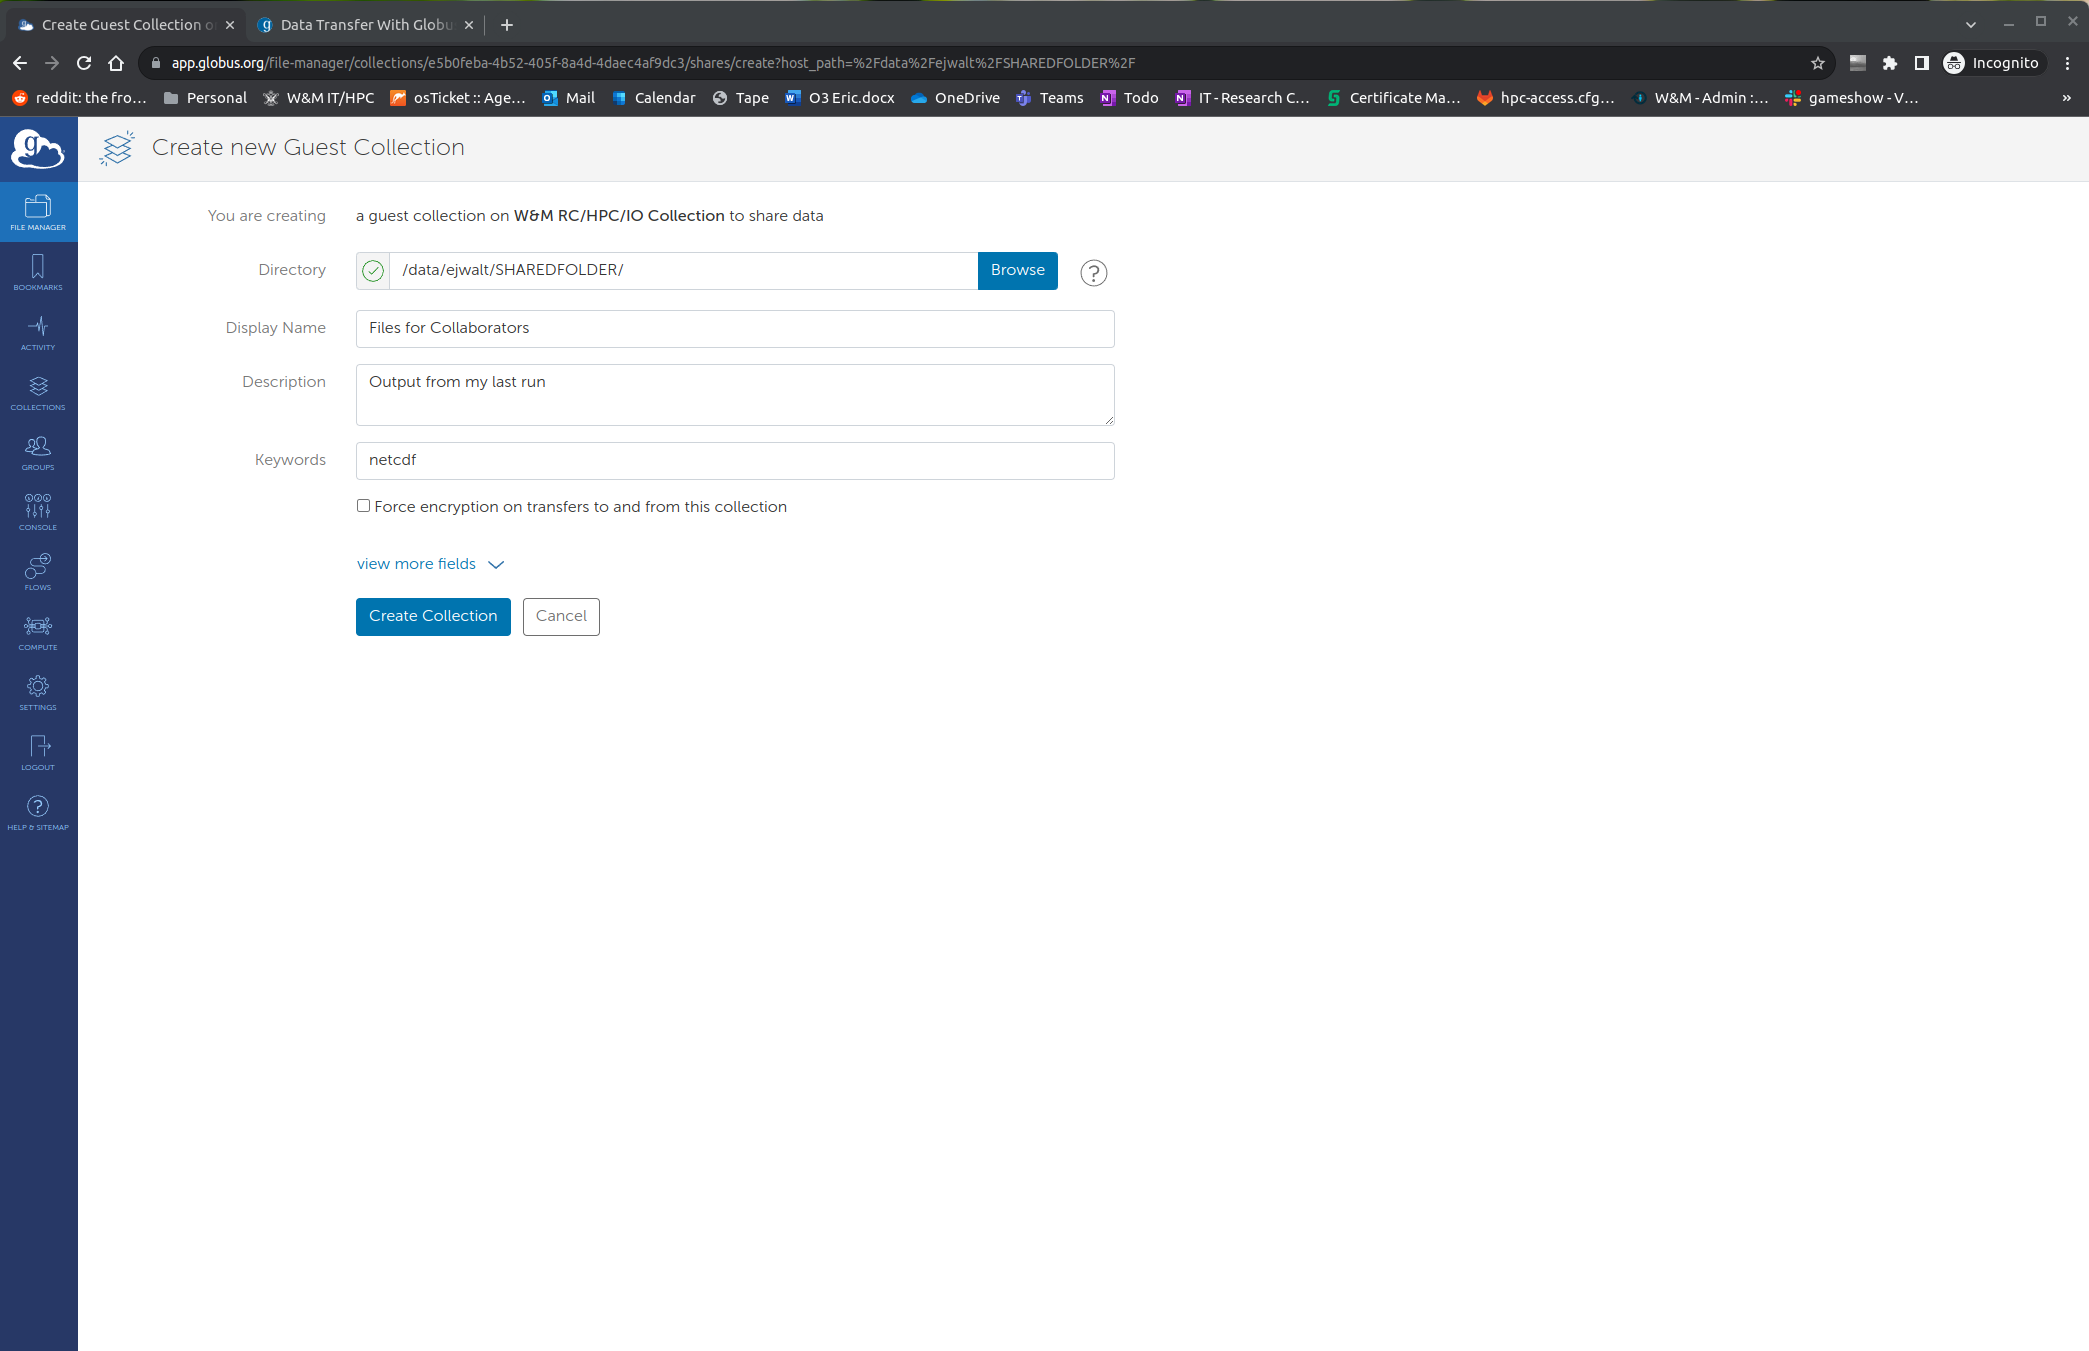Expand view more fields
This screenshot has height=1351, width=2089.
click(x=430, y=564)
